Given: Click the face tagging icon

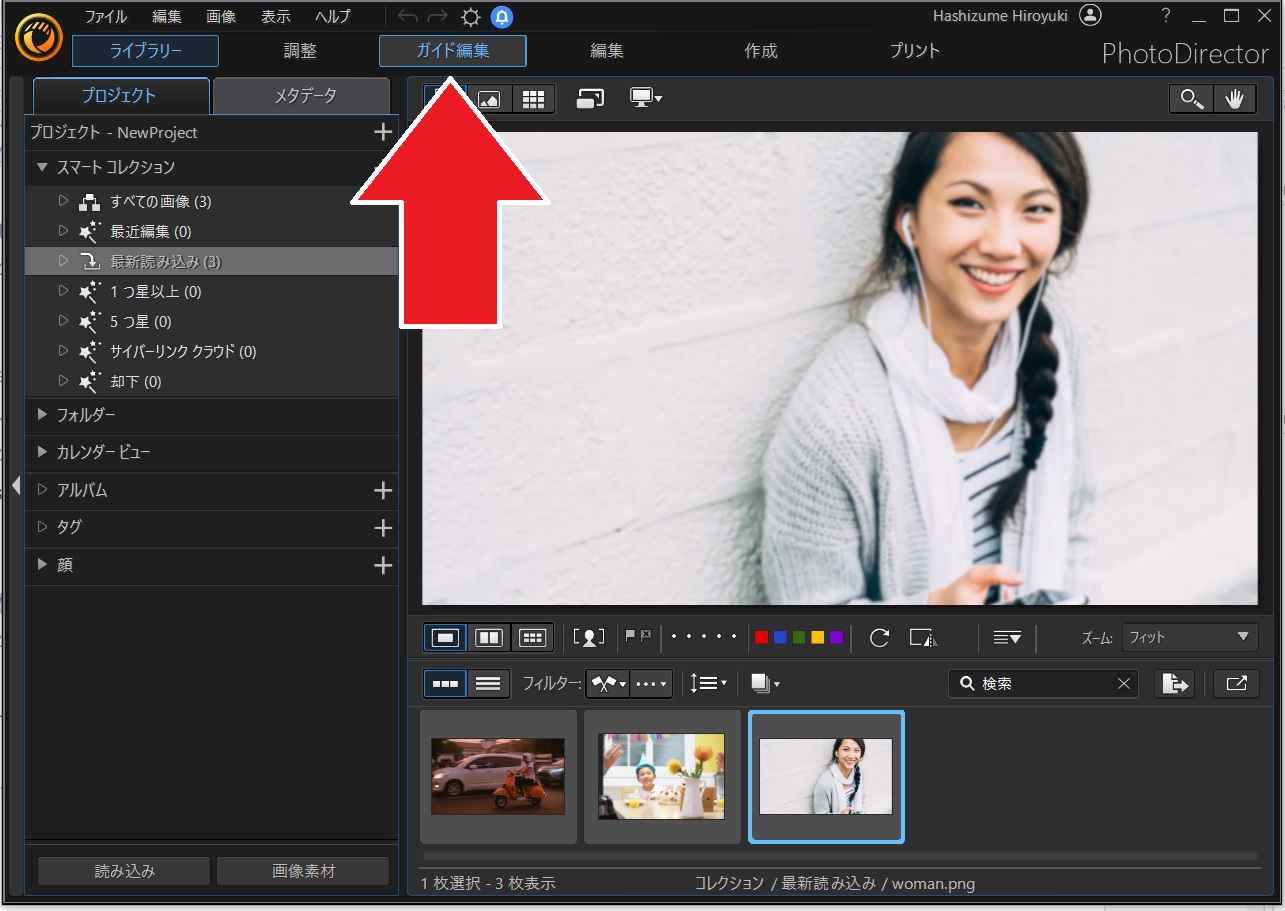Looking at the screenshot, I should click(590, 637).
